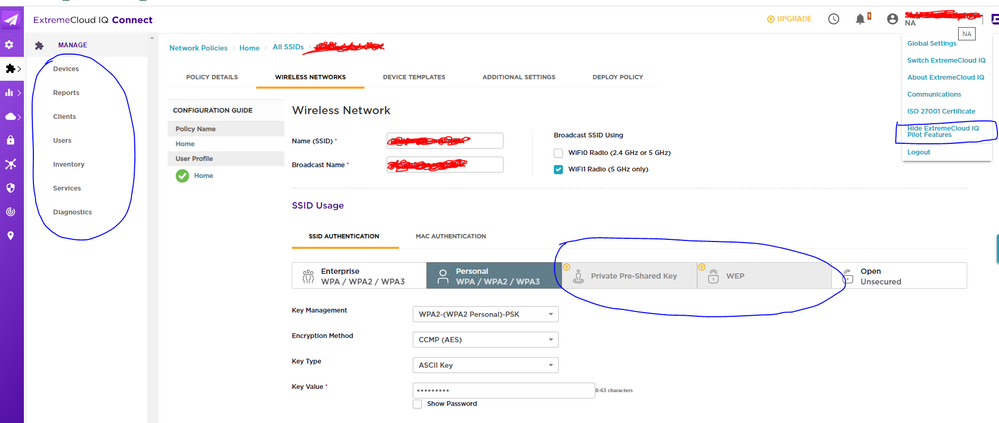Click the Name (SSID) input field
This screenshot has height=423, width=999.
point(445,140)
